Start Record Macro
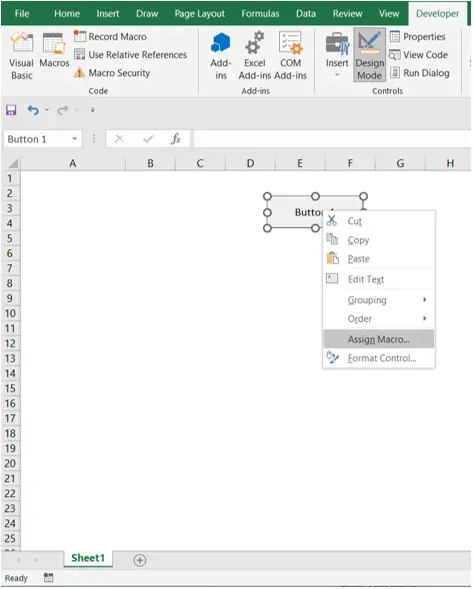Viewport: 474px width, 589px height. pos(110,36)
